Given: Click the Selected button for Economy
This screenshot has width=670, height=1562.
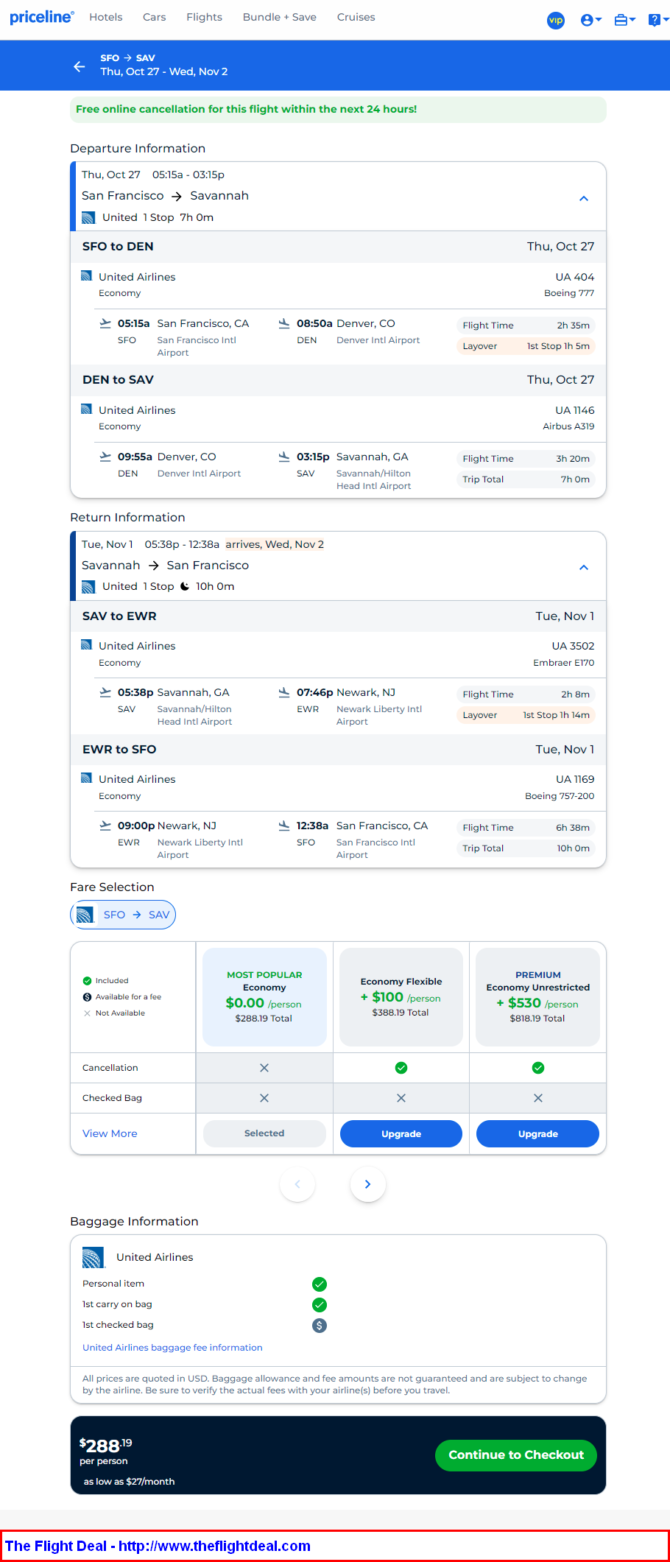Looking at the screenshot, I should pyautogui.click(x=264, y=1133).
